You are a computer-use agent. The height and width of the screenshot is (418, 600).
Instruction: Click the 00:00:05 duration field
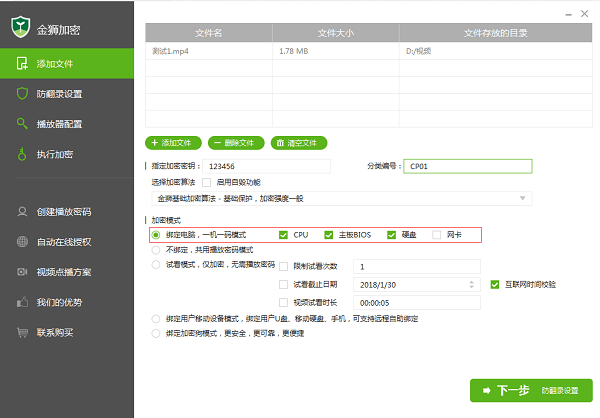point(417,303)
